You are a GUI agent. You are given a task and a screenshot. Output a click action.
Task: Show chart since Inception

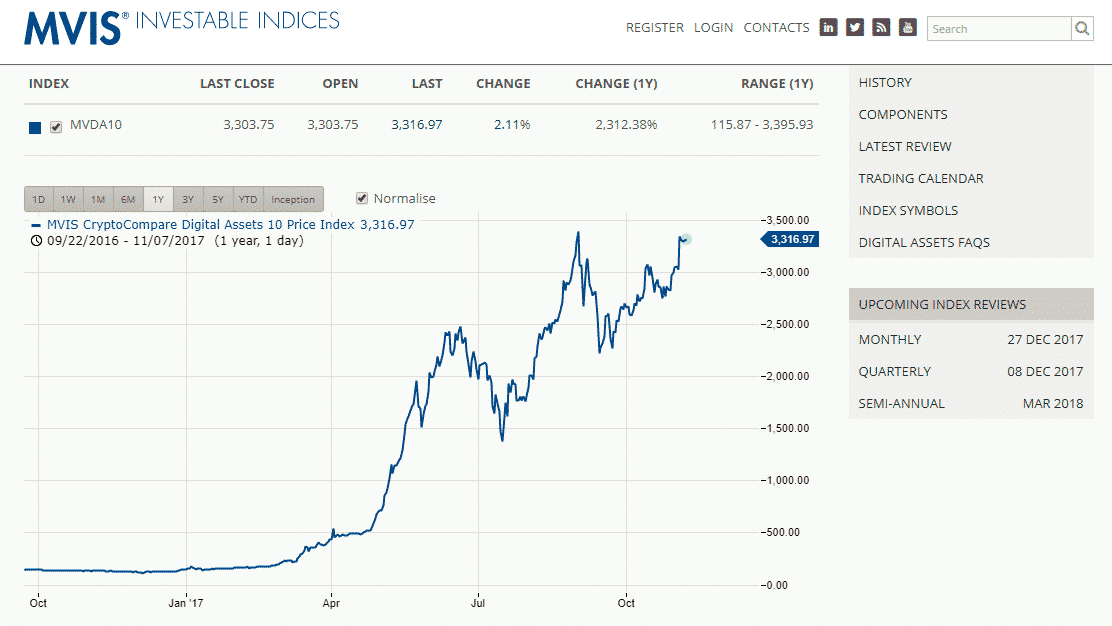coord(293,199)
